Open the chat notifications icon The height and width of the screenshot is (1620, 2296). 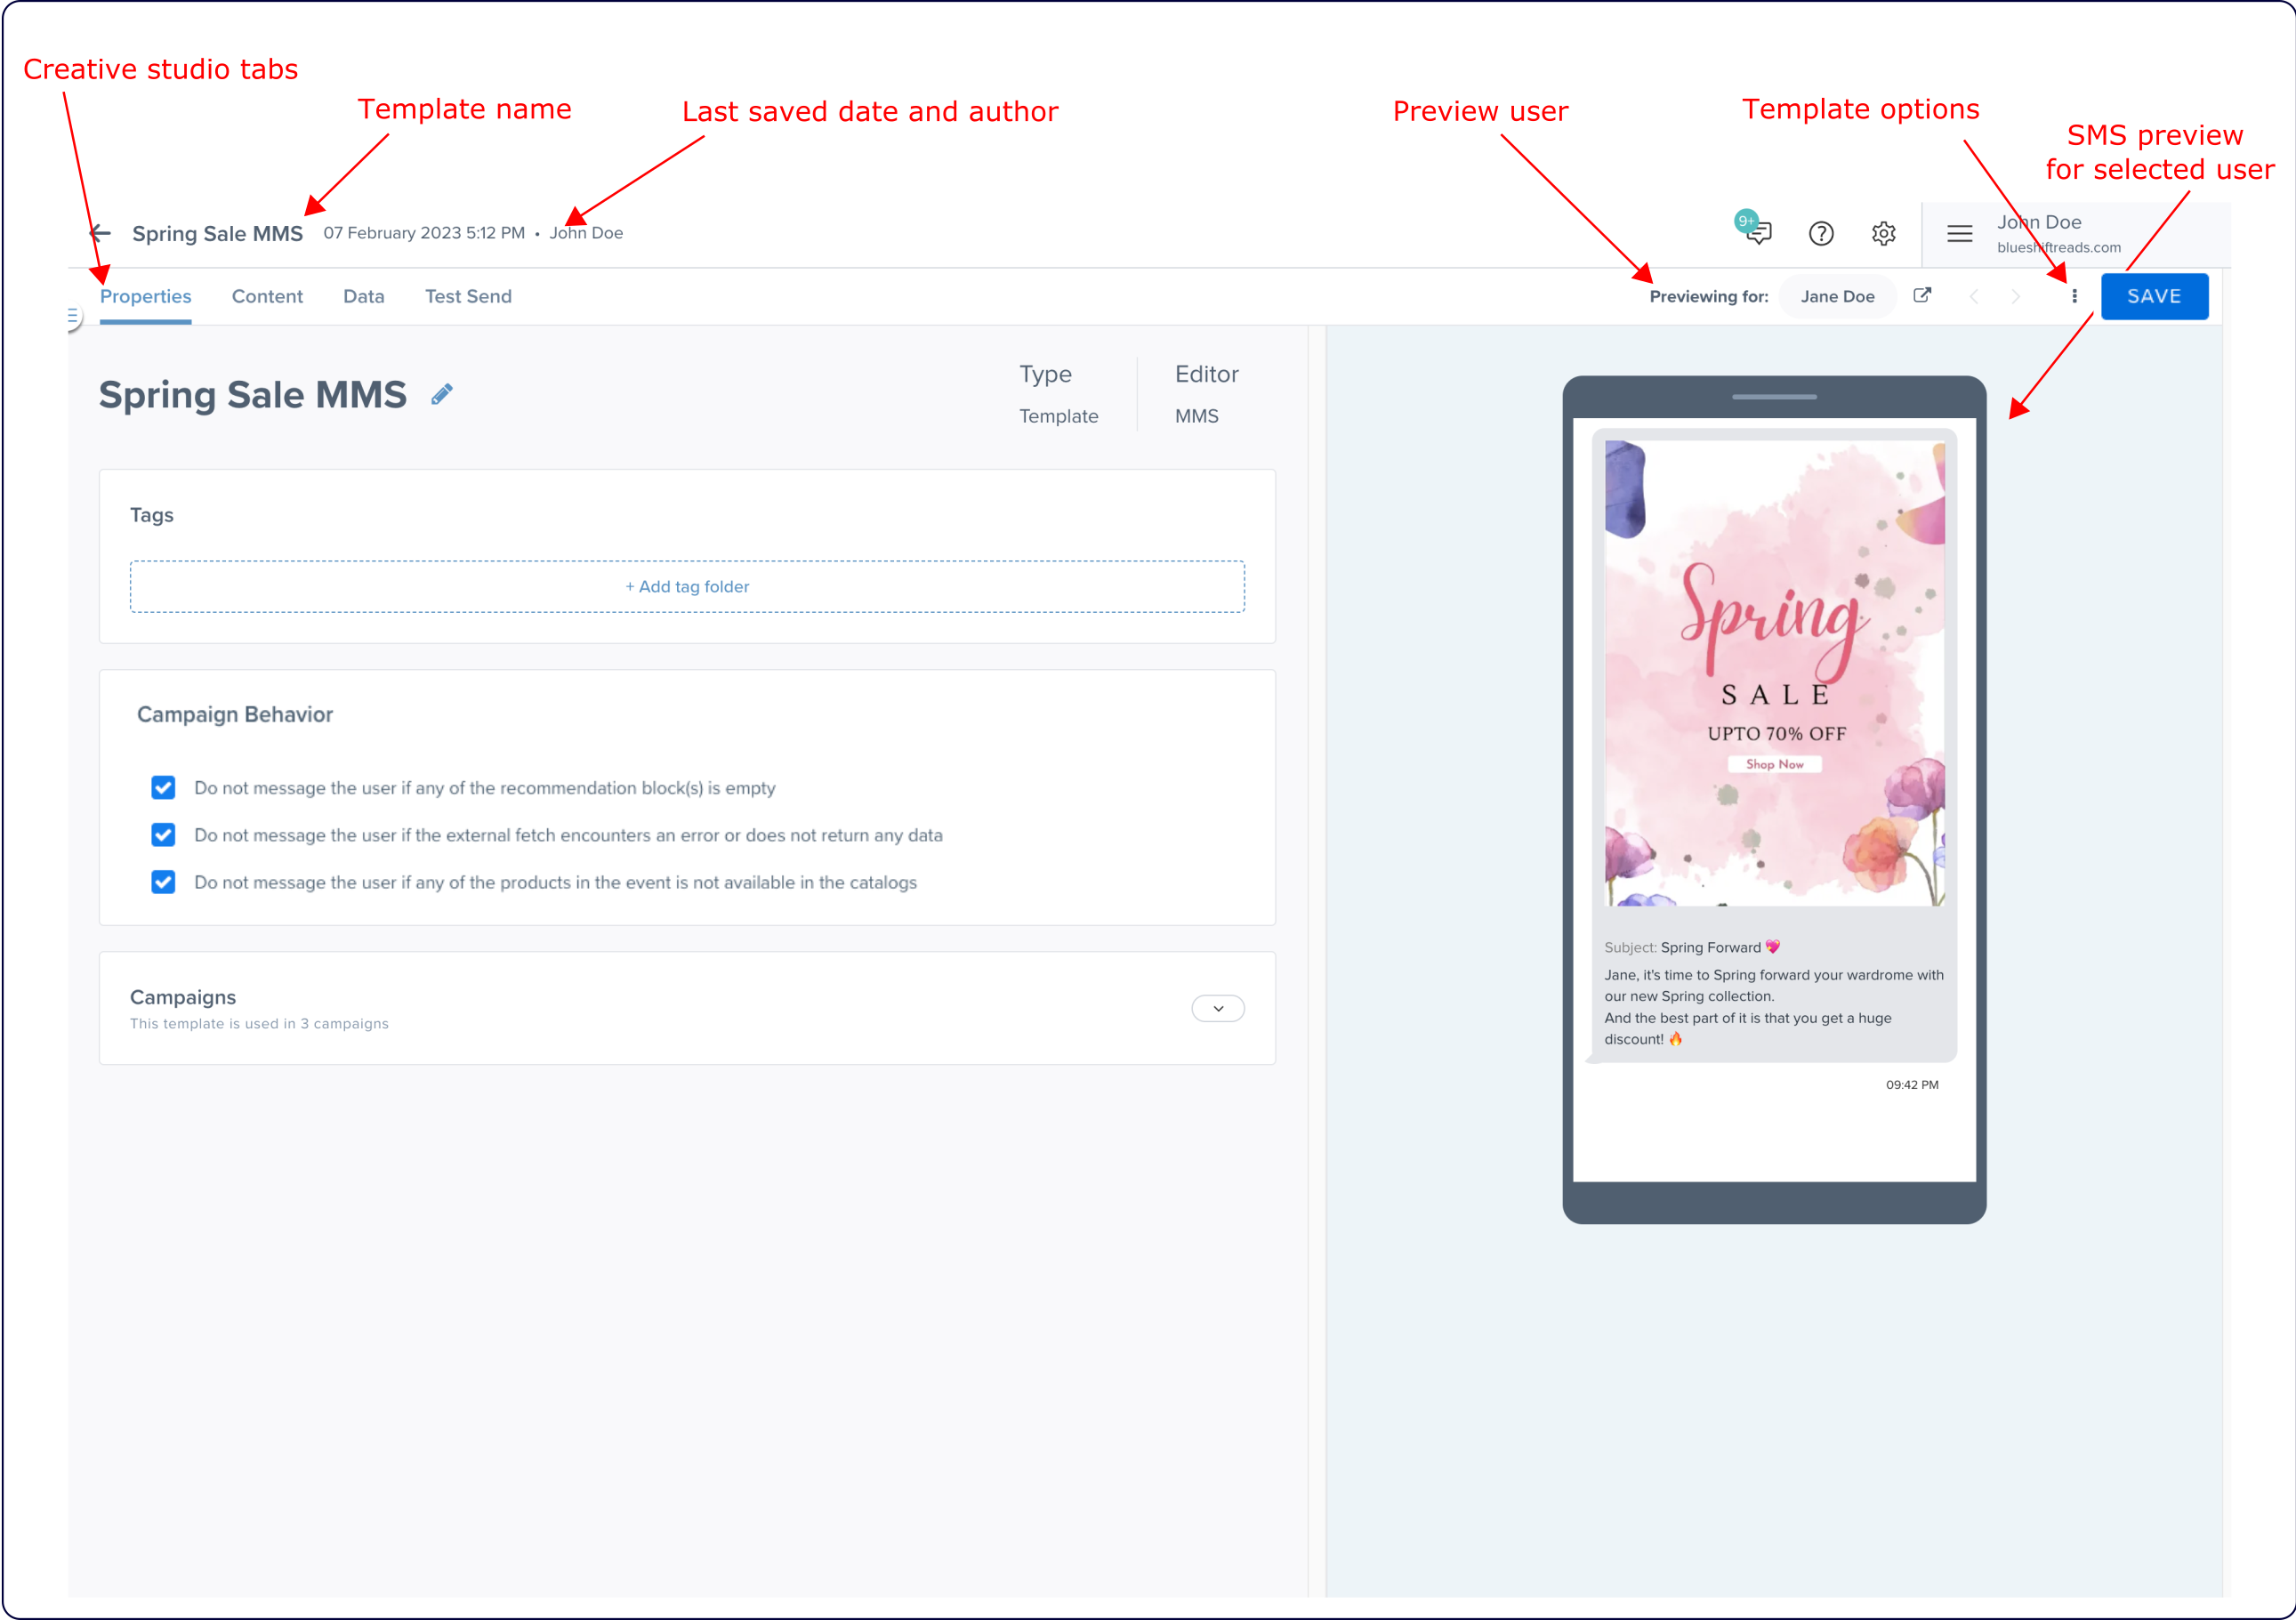(1757, 232)
